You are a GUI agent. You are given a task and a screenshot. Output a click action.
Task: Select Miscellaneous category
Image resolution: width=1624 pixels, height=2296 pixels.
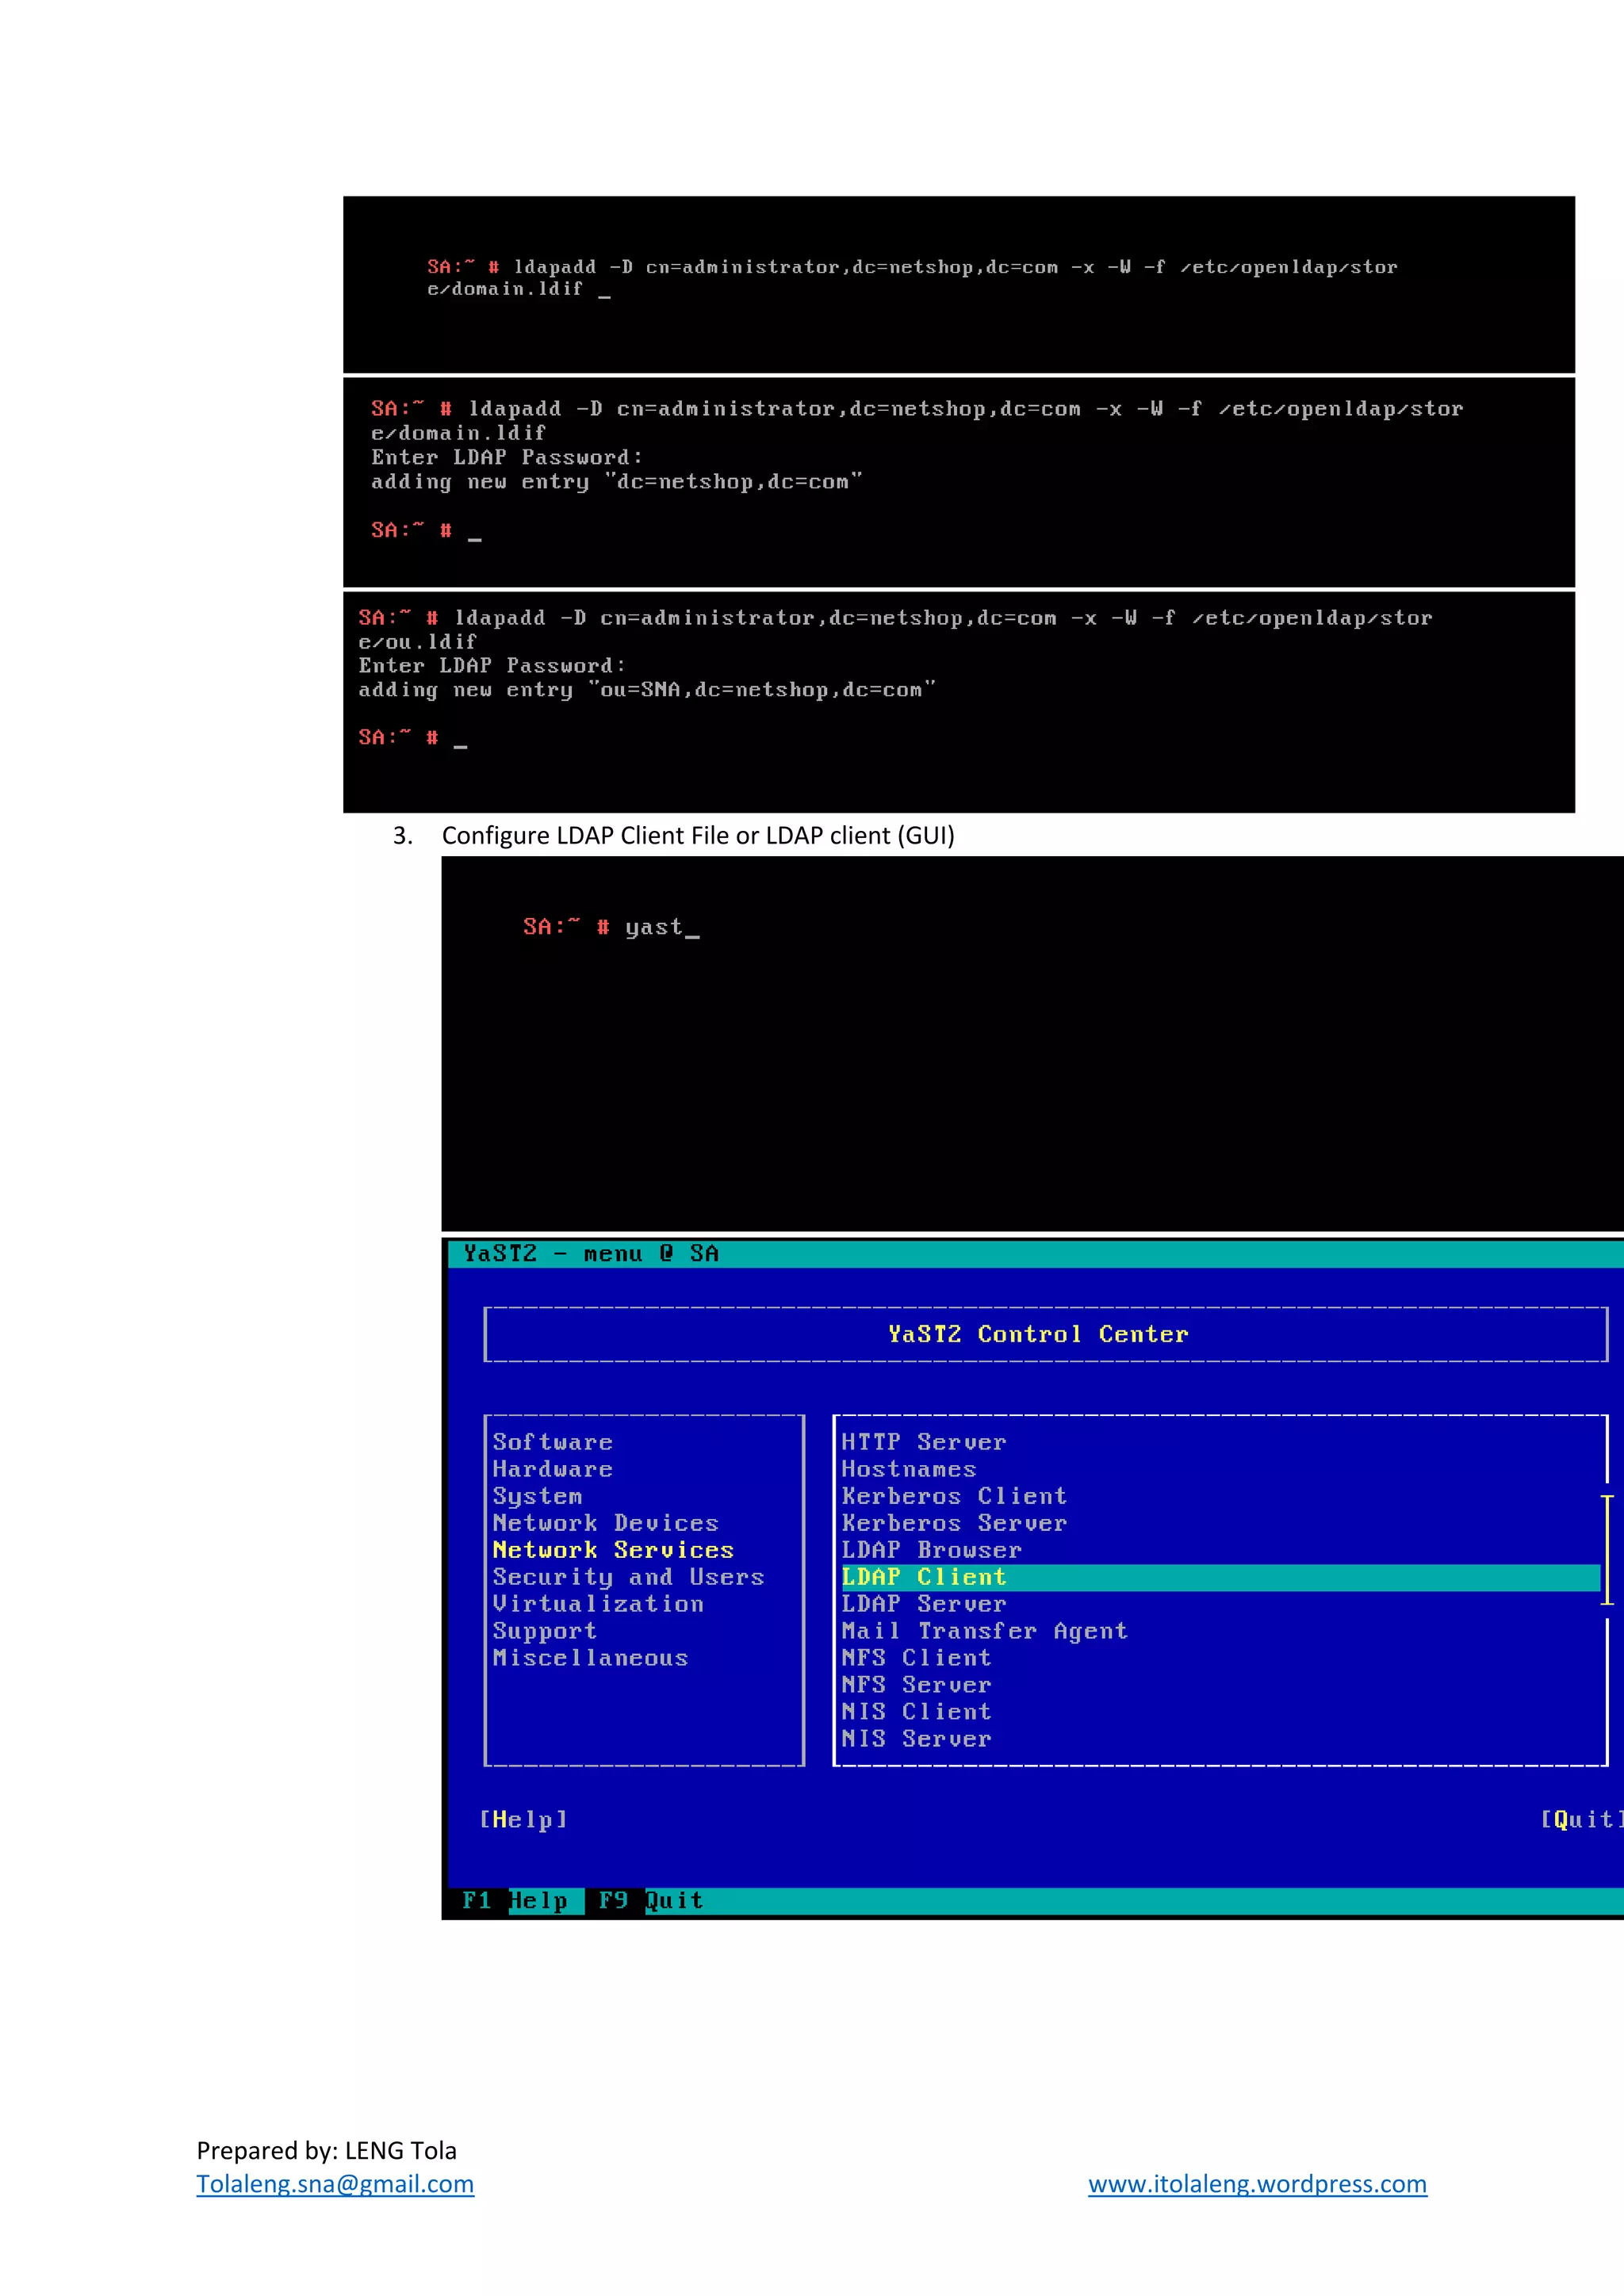(x=590, y=1658)
